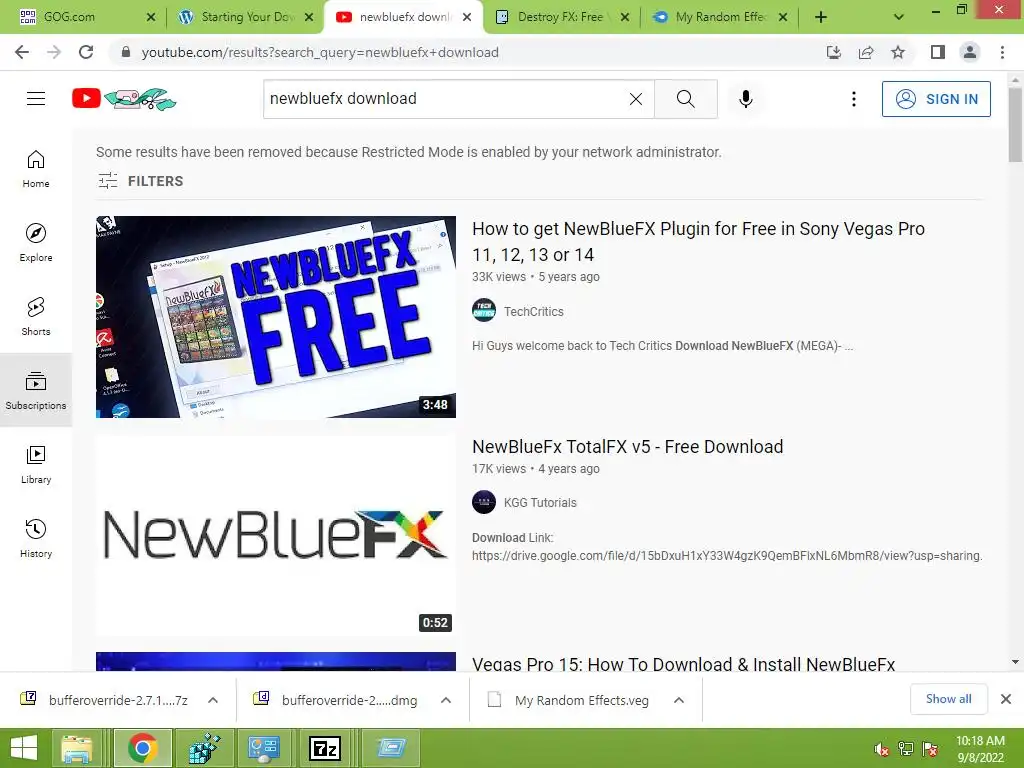1024x768 pixels.
Task: Open KGG Tutorials channel avatar
Action: (484, 502)
